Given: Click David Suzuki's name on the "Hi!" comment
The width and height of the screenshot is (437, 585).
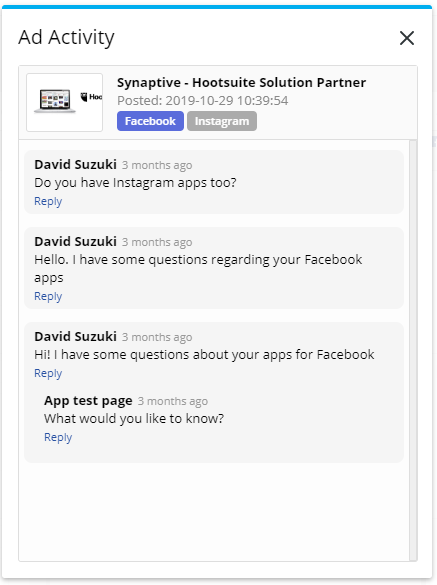Looking at the screenshot, I should click(75, 337).
